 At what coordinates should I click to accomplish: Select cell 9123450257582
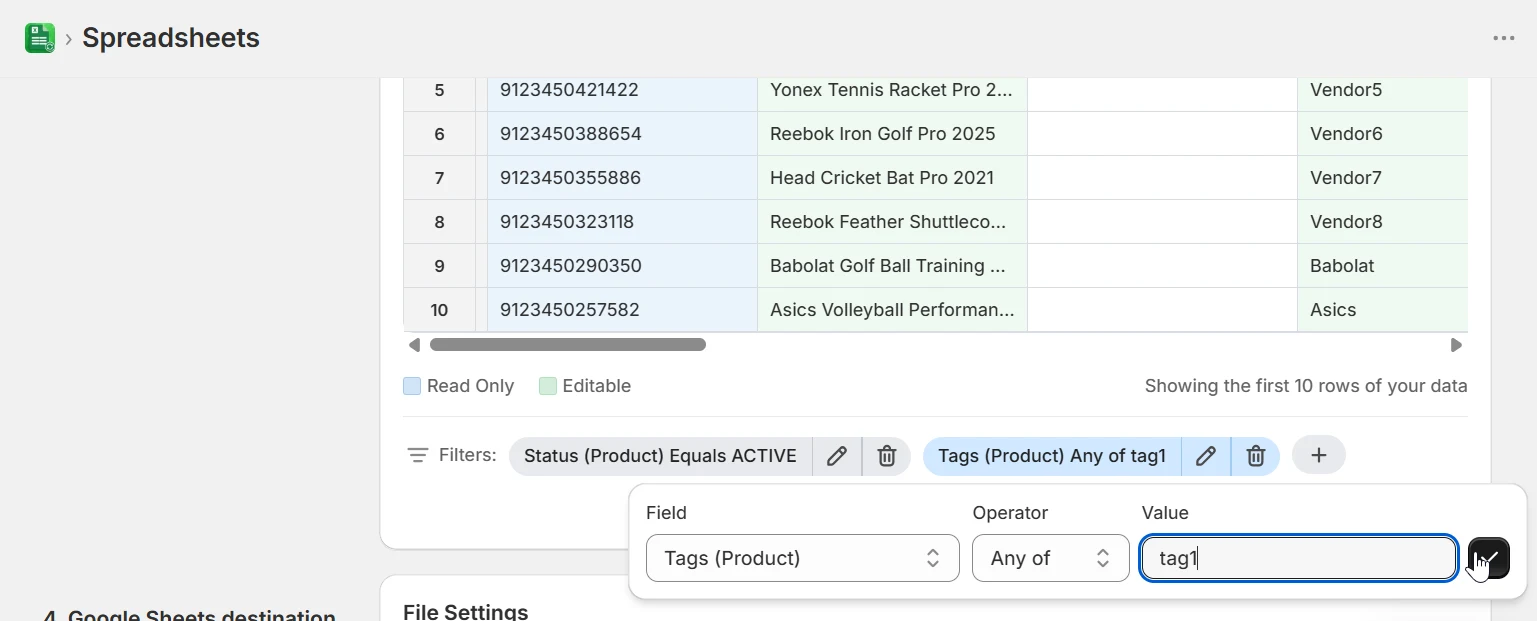(622, 310)
